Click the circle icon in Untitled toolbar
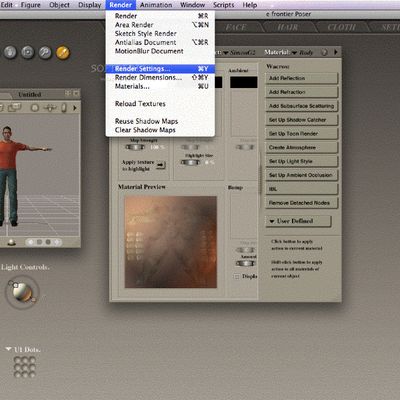Viewport: 400px width, 400px height. [x=35, y=108]
